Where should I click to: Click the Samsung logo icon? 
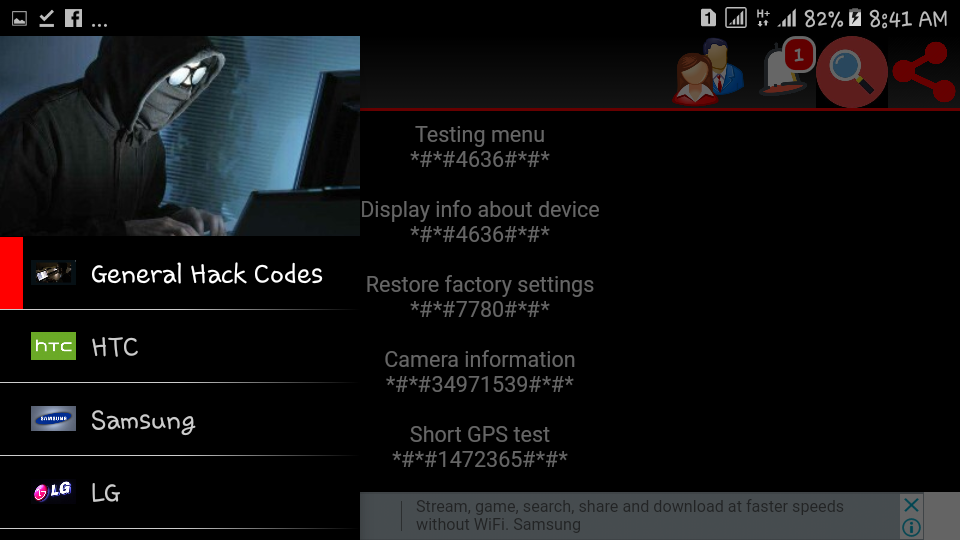(53, 419)
